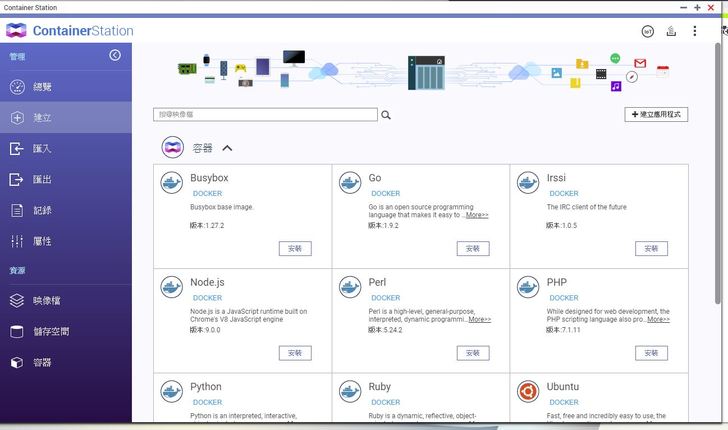The image size is (728, 430).
Task: Click the 建立應用程式 button
Action: click(656, 115)
